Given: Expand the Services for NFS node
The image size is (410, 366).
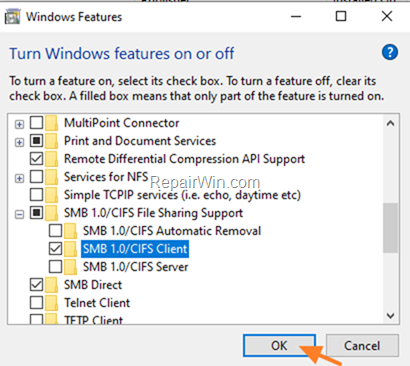Looking at the screenshot, I should (19, 179).
